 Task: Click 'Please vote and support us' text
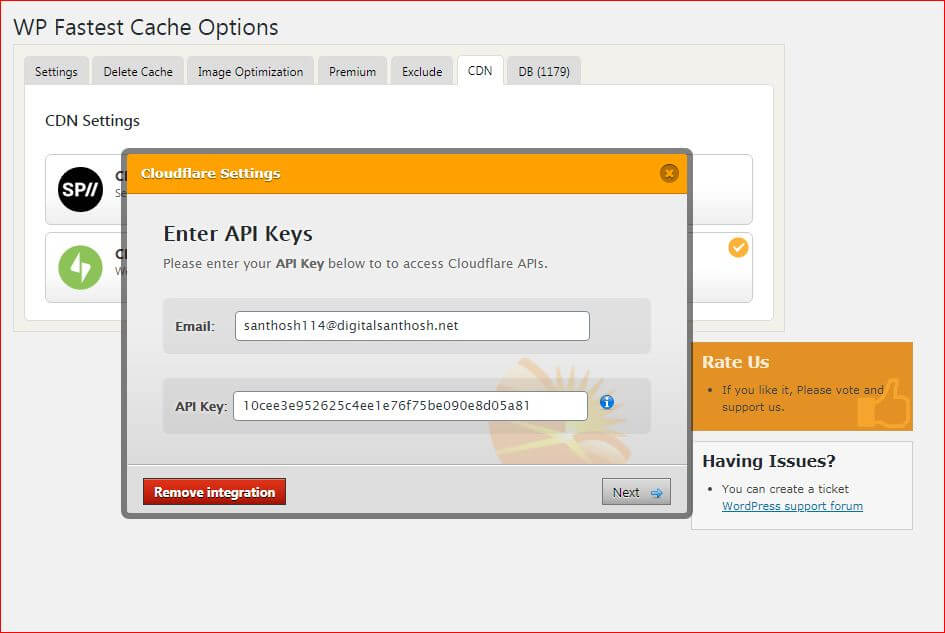(803, 398)
